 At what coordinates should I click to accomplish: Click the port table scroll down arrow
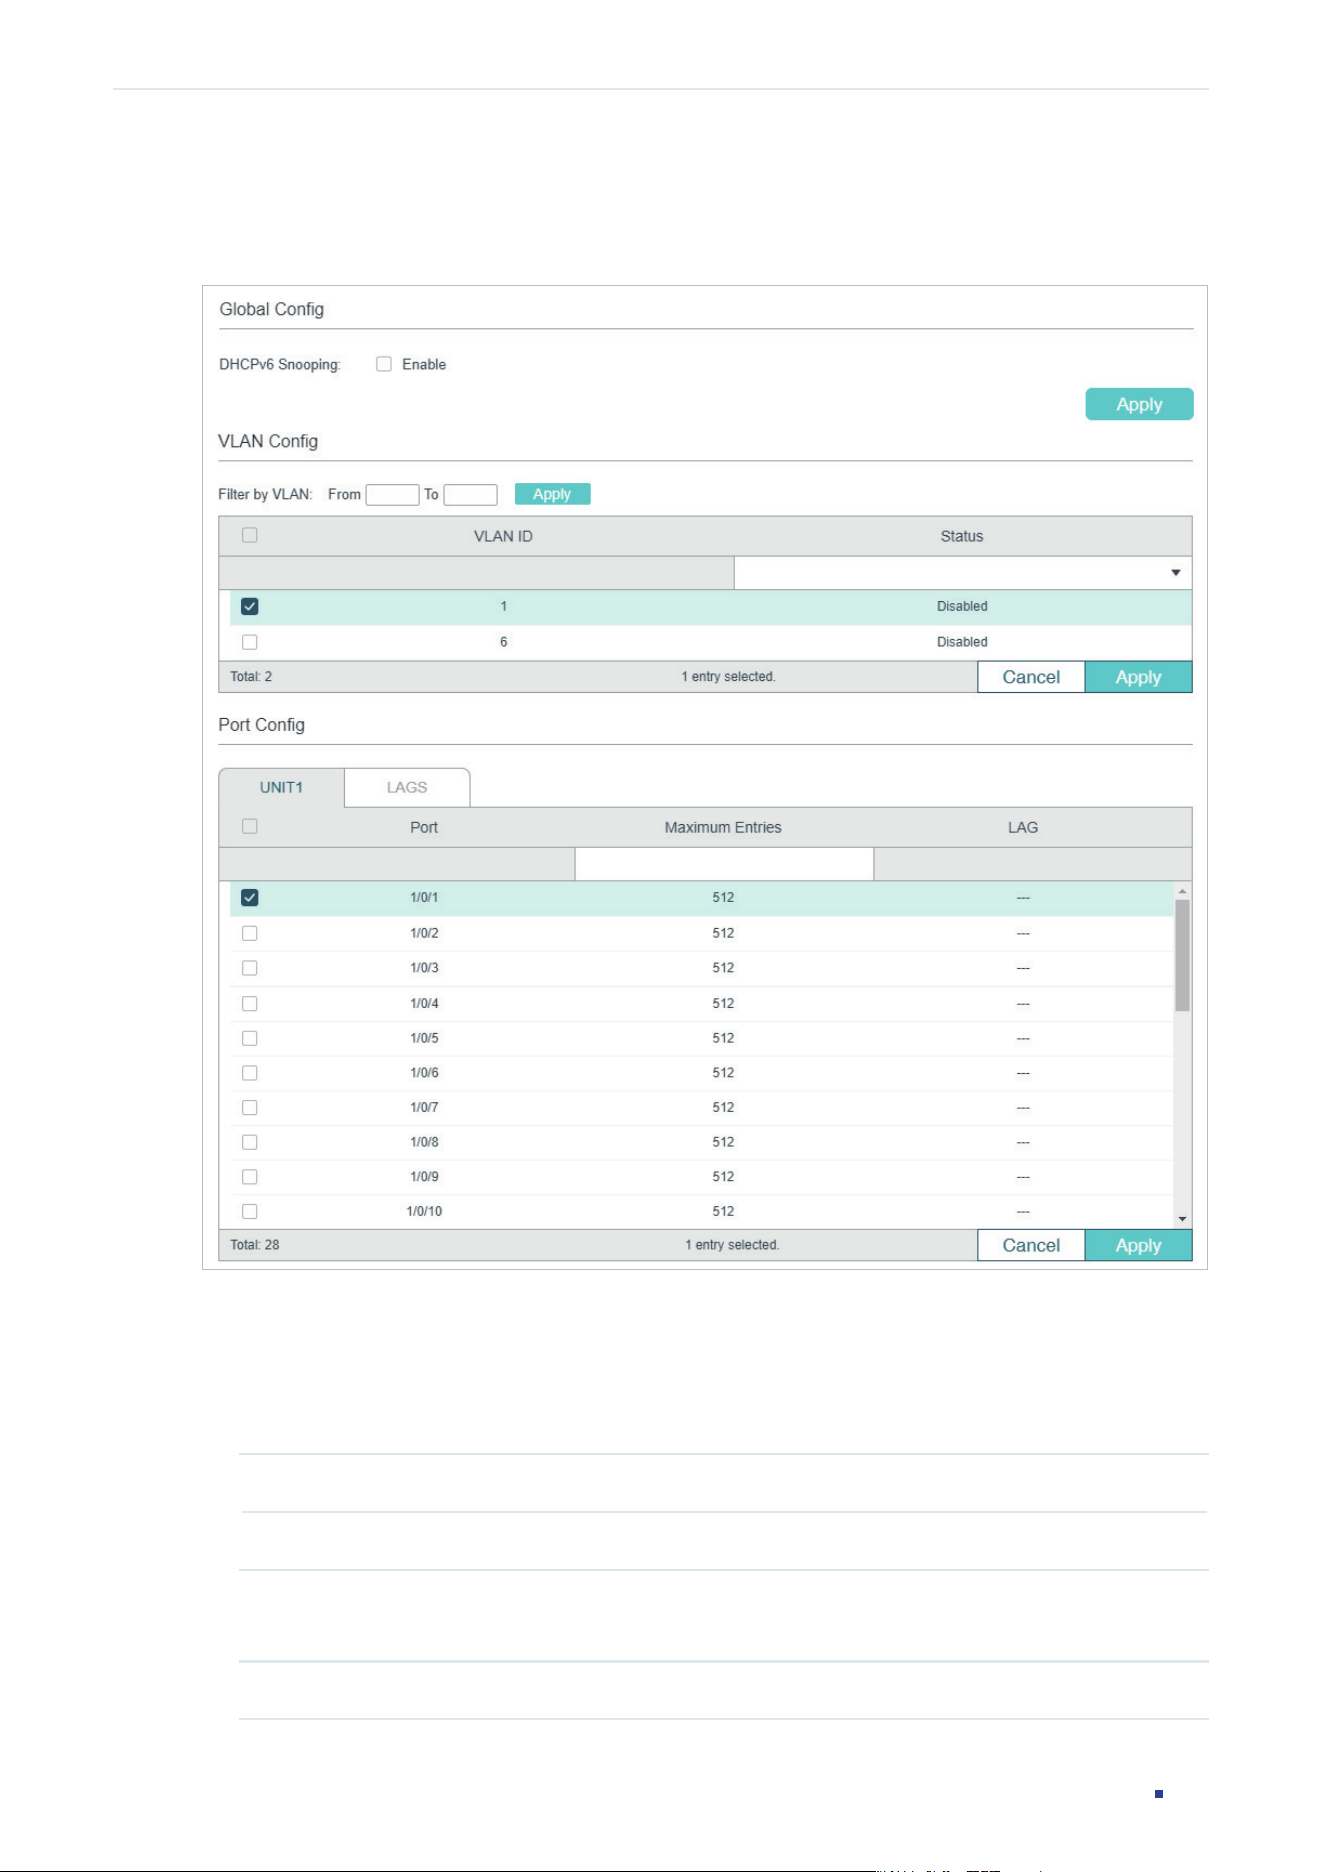click(1182, 1219)
